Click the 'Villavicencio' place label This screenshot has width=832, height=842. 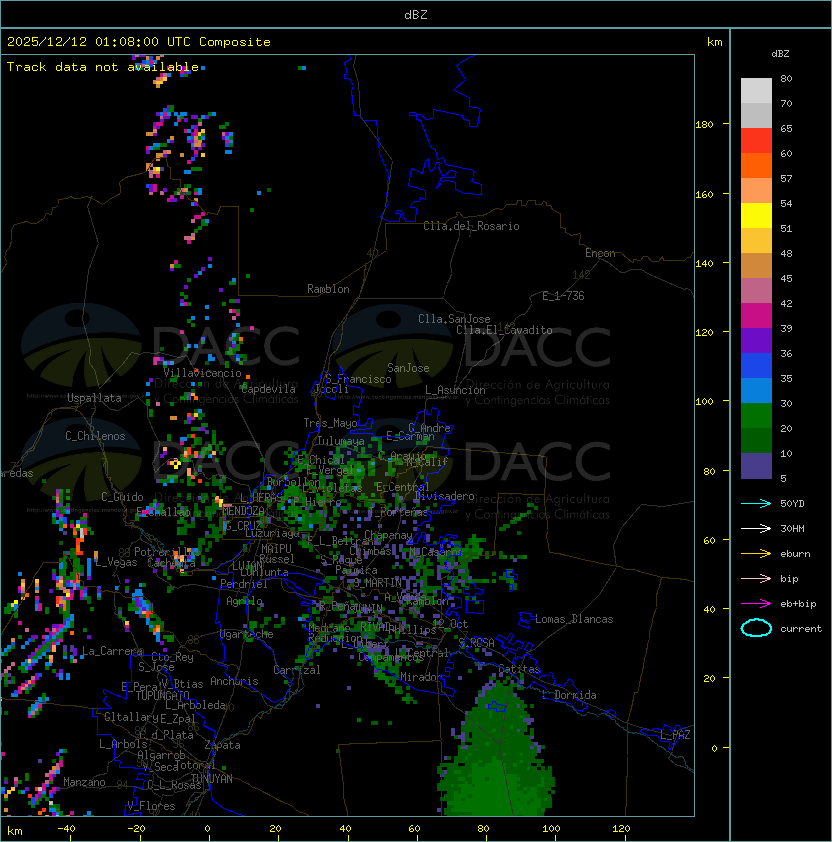point(202,373)
